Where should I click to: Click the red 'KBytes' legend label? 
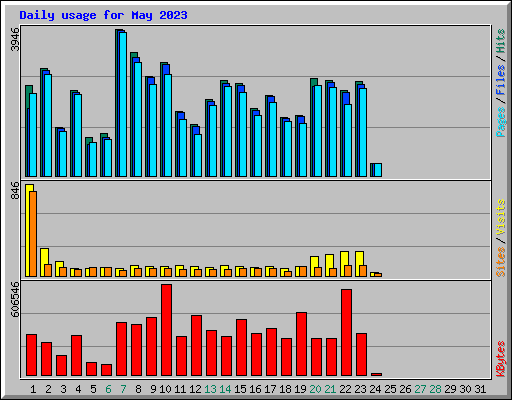coord(501,359)
